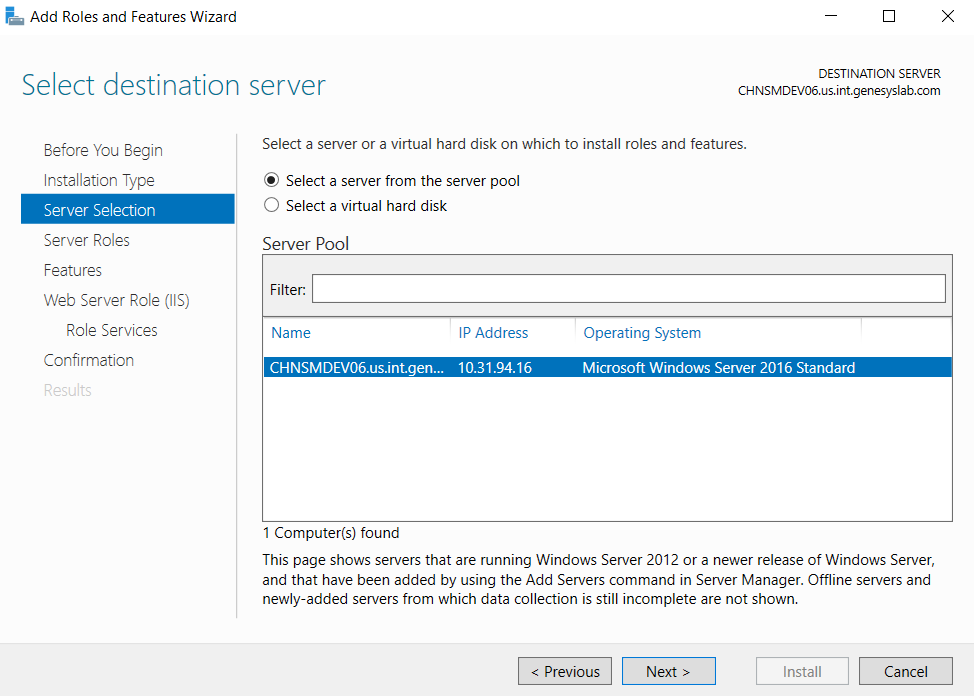Maximize the wizard window
Screen dimensions: 974x696
(889, 16)
